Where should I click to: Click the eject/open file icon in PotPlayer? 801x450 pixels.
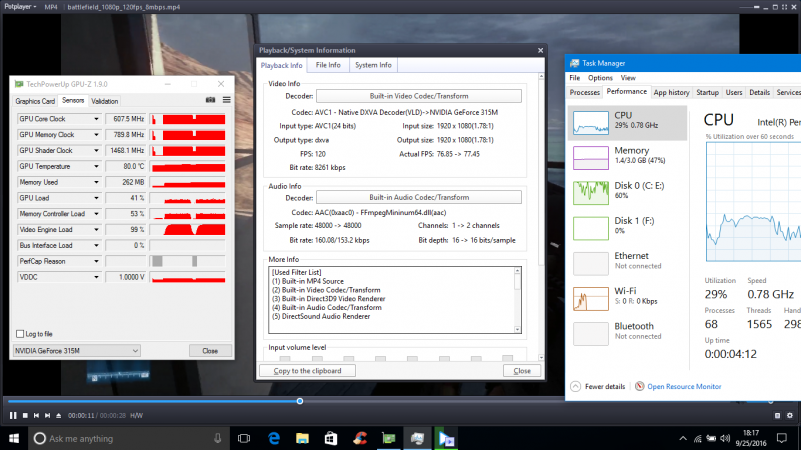point(59,416)
